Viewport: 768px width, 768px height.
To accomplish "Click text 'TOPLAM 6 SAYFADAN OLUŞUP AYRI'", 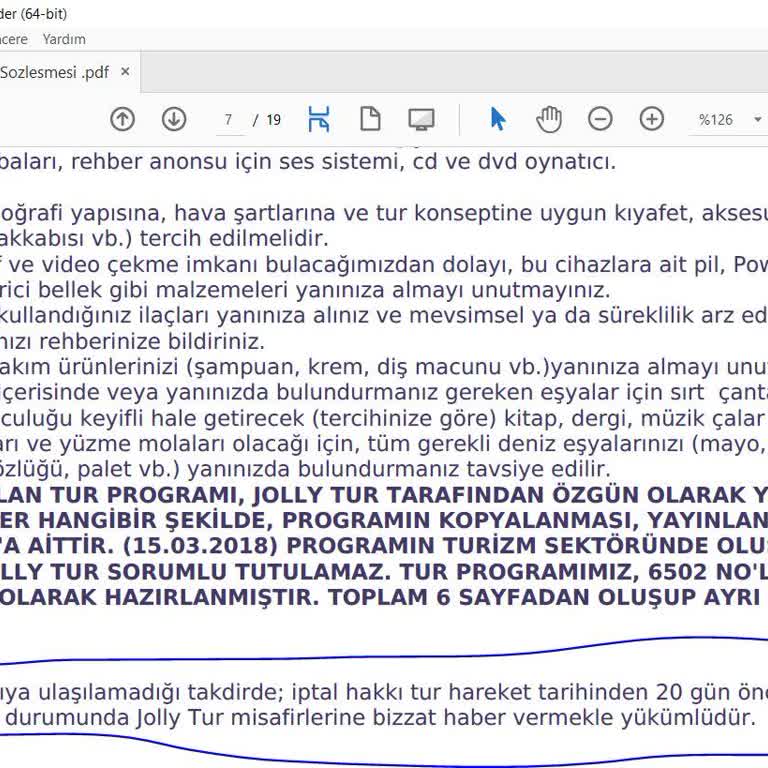I will [x=544, y=597].
